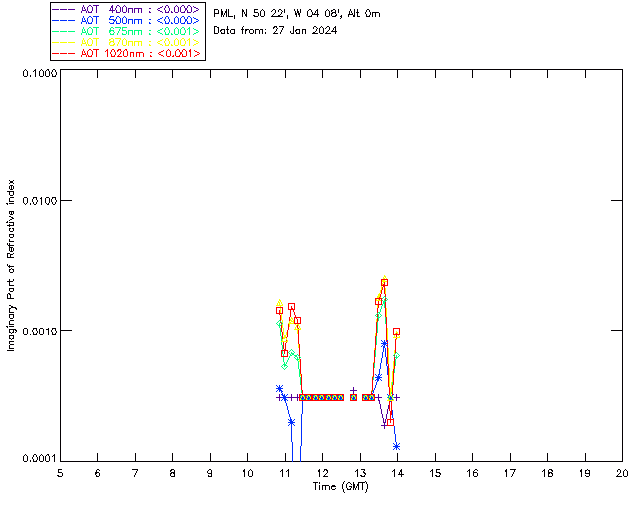Click the isolated purple plus marker above the flat line
Viewport: 640px width, 512px height.
(x=353, y=391)
